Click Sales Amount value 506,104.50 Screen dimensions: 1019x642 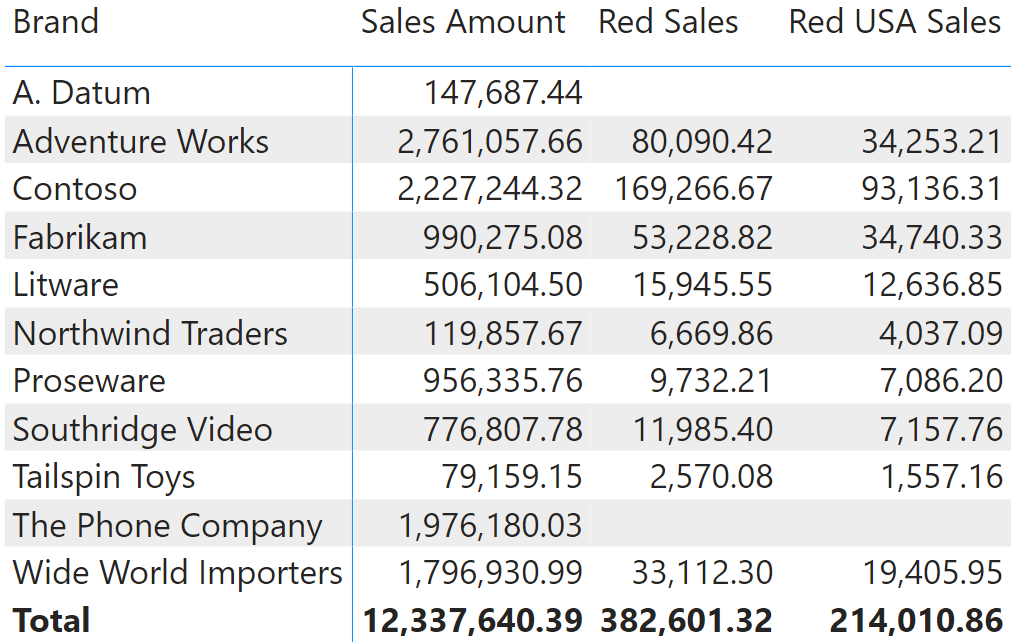(x=503, y=285)
